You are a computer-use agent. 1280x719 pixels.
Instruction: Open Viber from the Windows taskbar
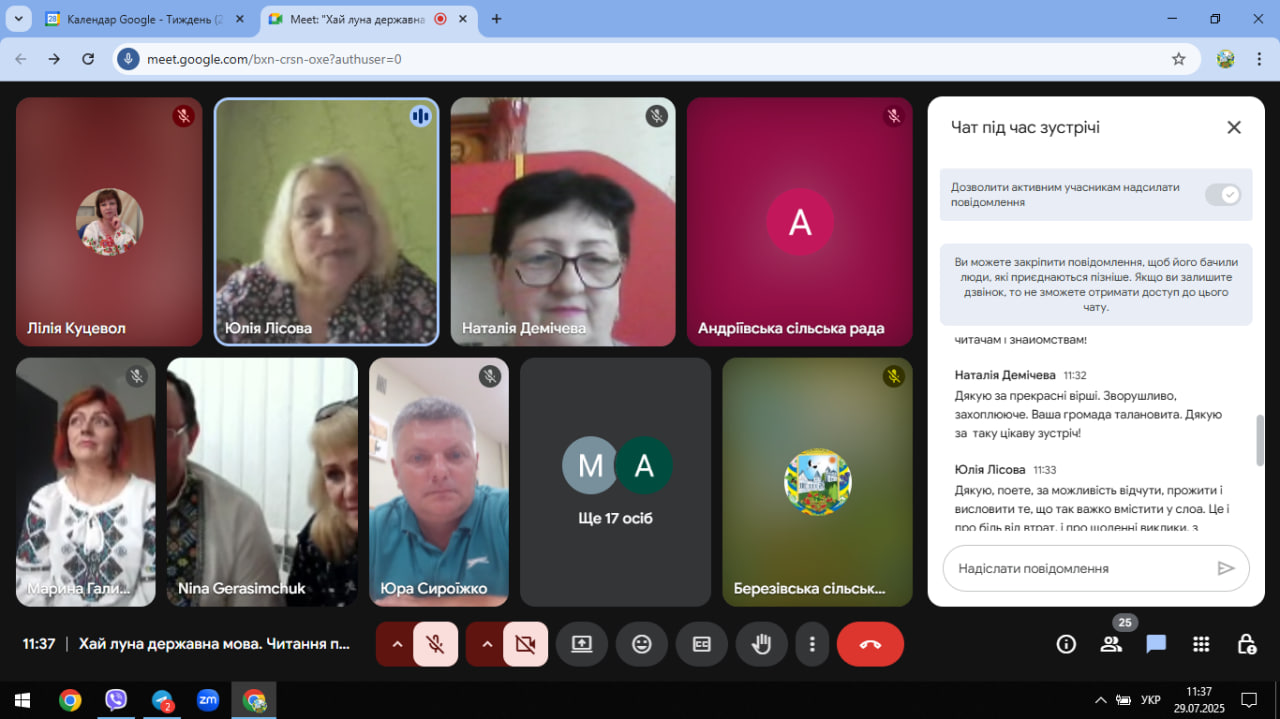116,700
